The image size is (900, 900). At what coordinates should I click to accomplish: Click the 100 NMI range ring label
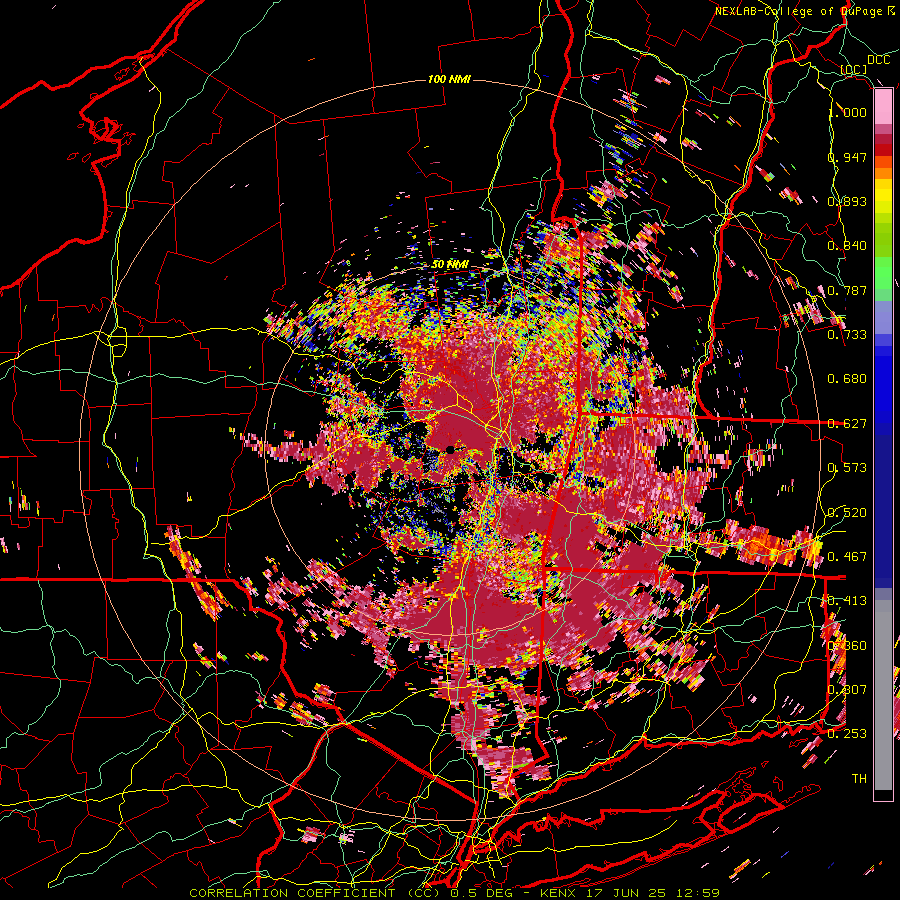tap(449, 79)
